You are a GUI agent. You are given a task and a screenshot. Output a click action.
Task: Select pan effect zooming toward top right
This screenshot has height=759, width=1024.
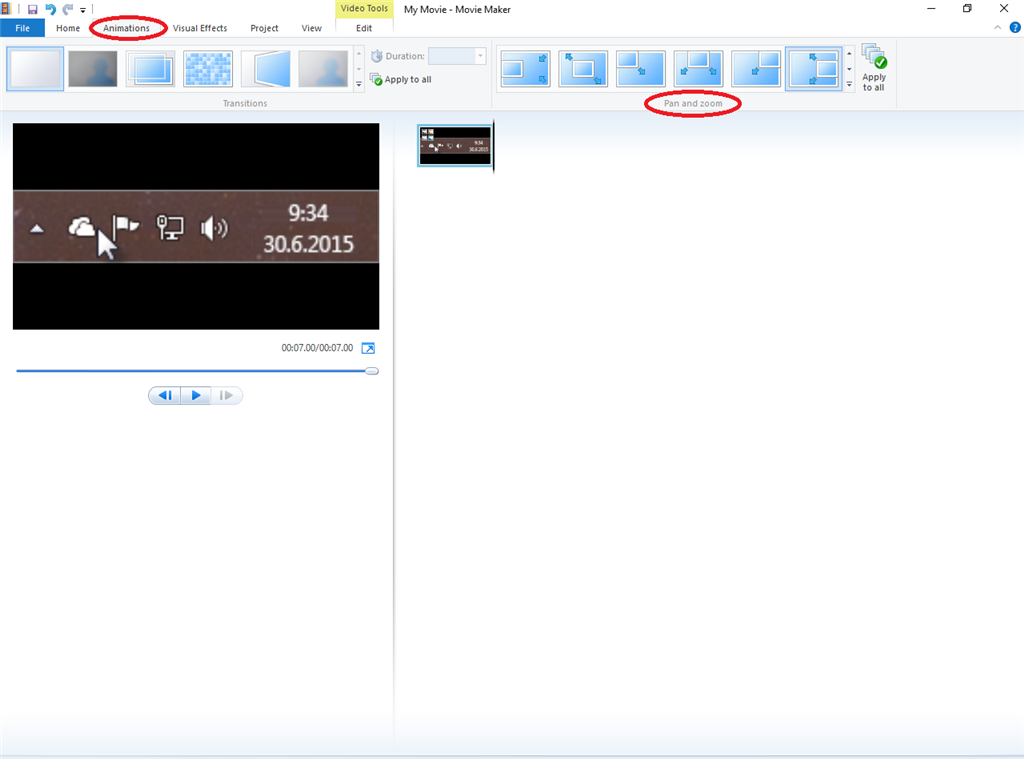coord(756,69)
